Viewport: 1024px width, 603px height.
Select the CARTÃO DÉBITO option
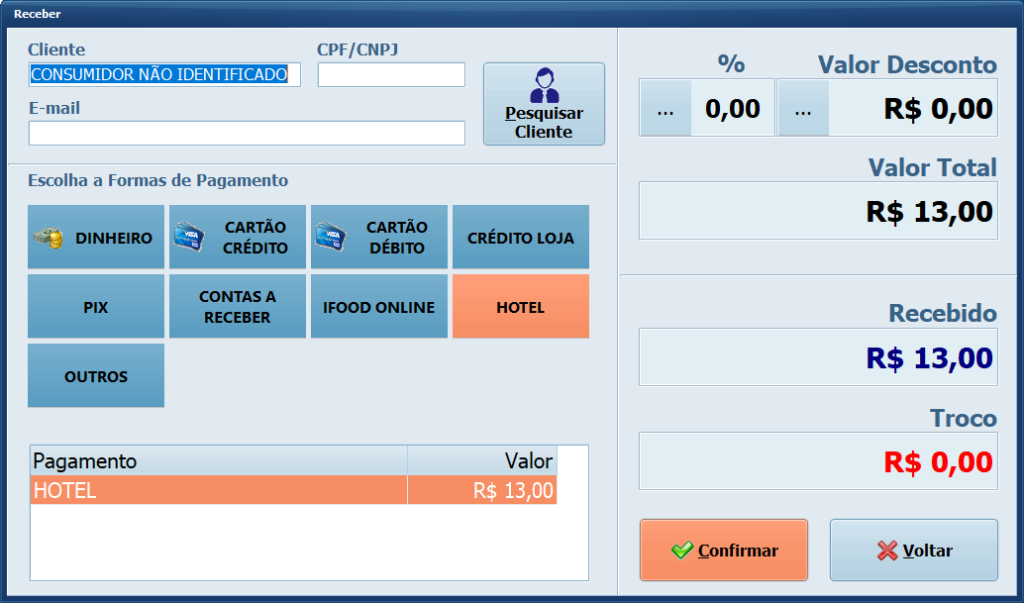[x=379, y=237]
